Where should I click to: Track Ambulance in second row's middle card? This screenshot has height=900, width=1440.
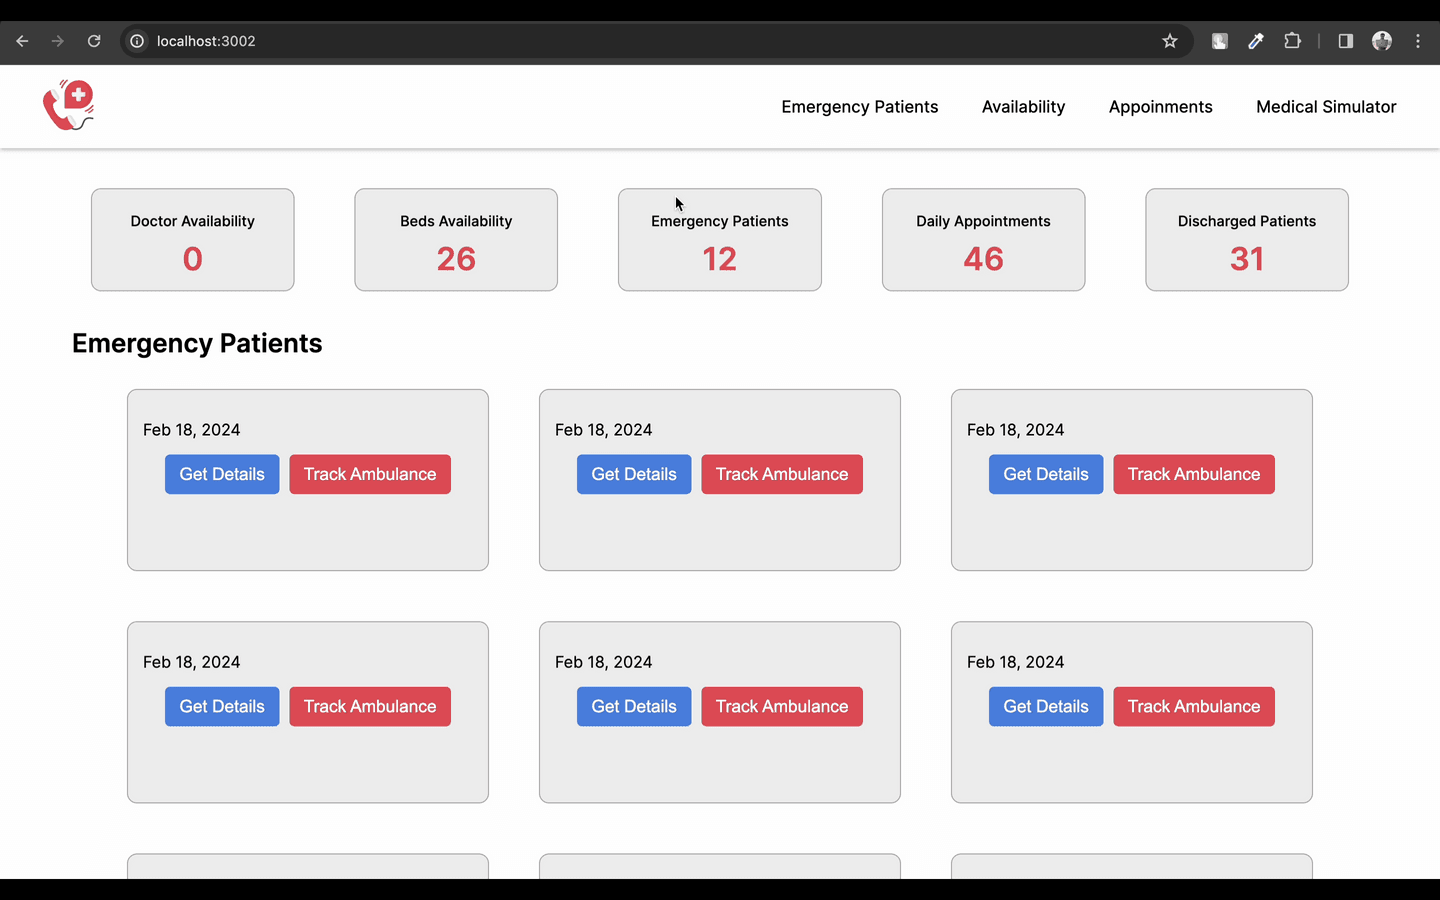coord(782,706)
